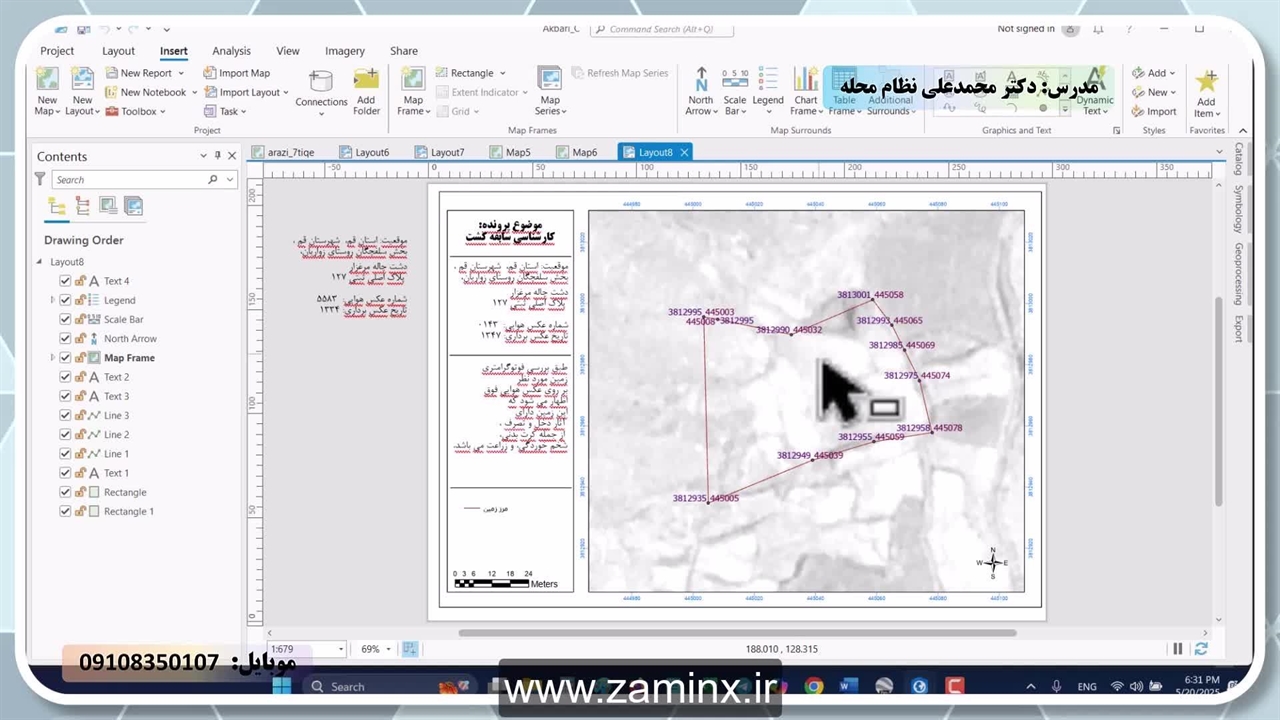This screenshot has width=1280, height=720.
Task: Open the Project ribbon tab
Action: (57, 51)
